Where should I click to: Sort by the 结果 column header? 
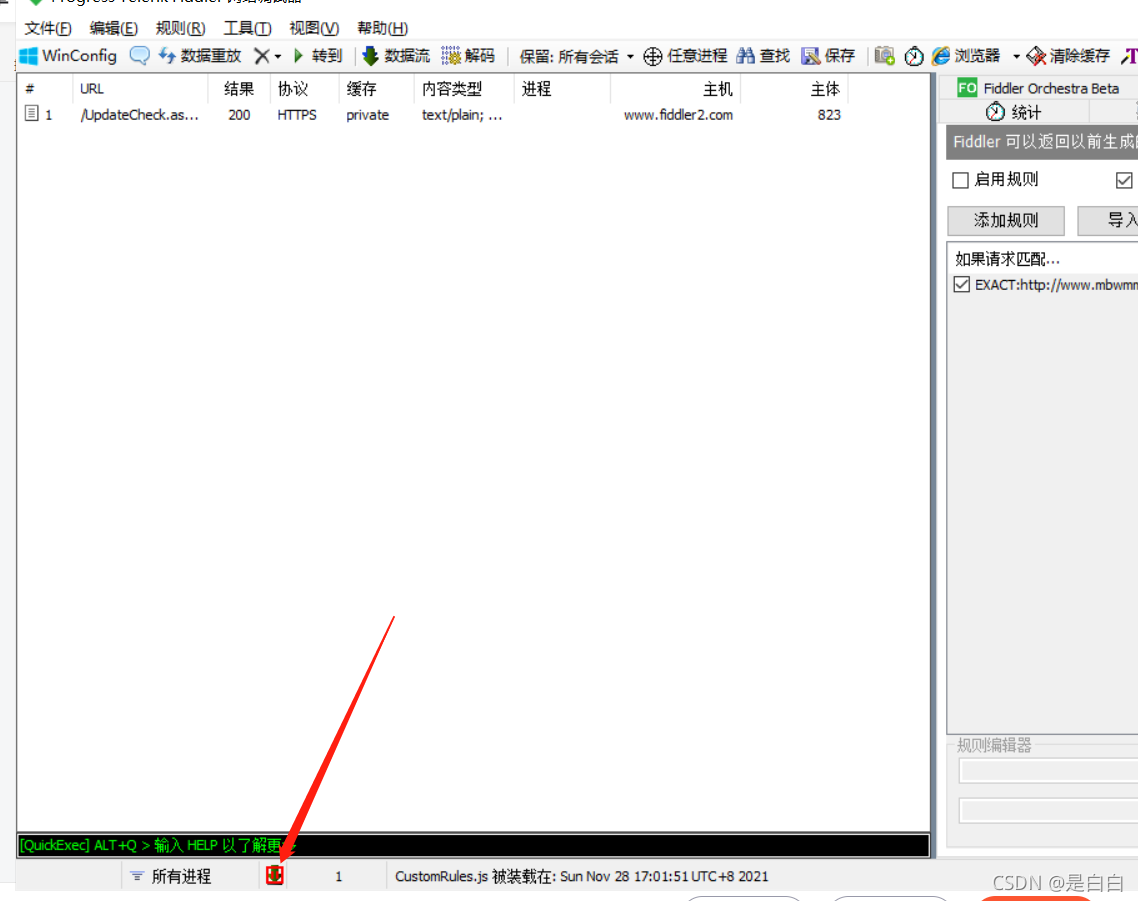[240, 89]
